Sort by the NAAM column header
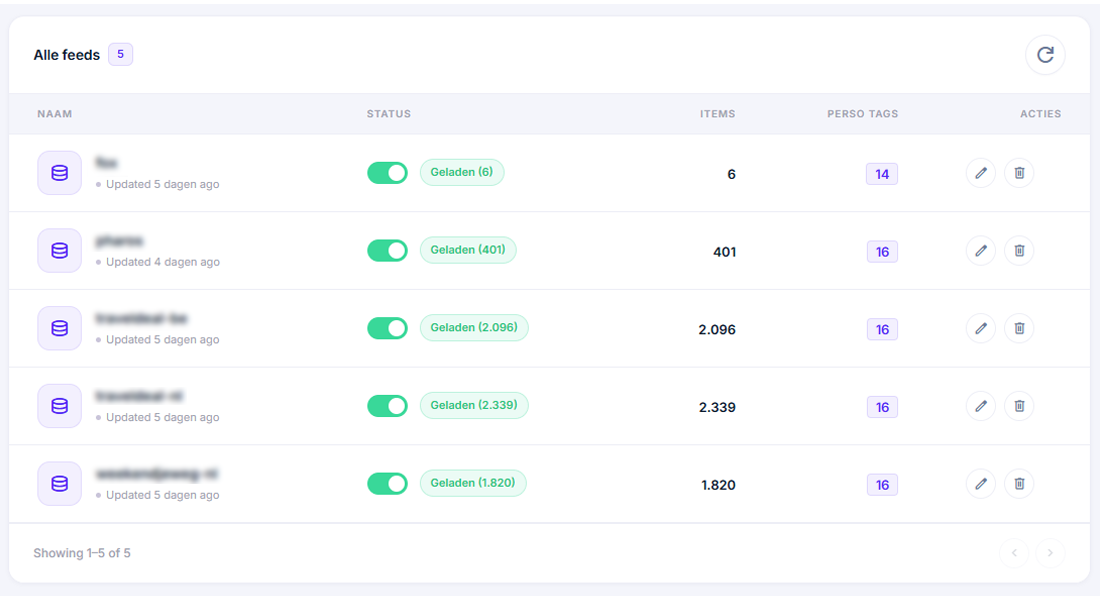This screenshot has width=1100, height=600. (55, 114)
